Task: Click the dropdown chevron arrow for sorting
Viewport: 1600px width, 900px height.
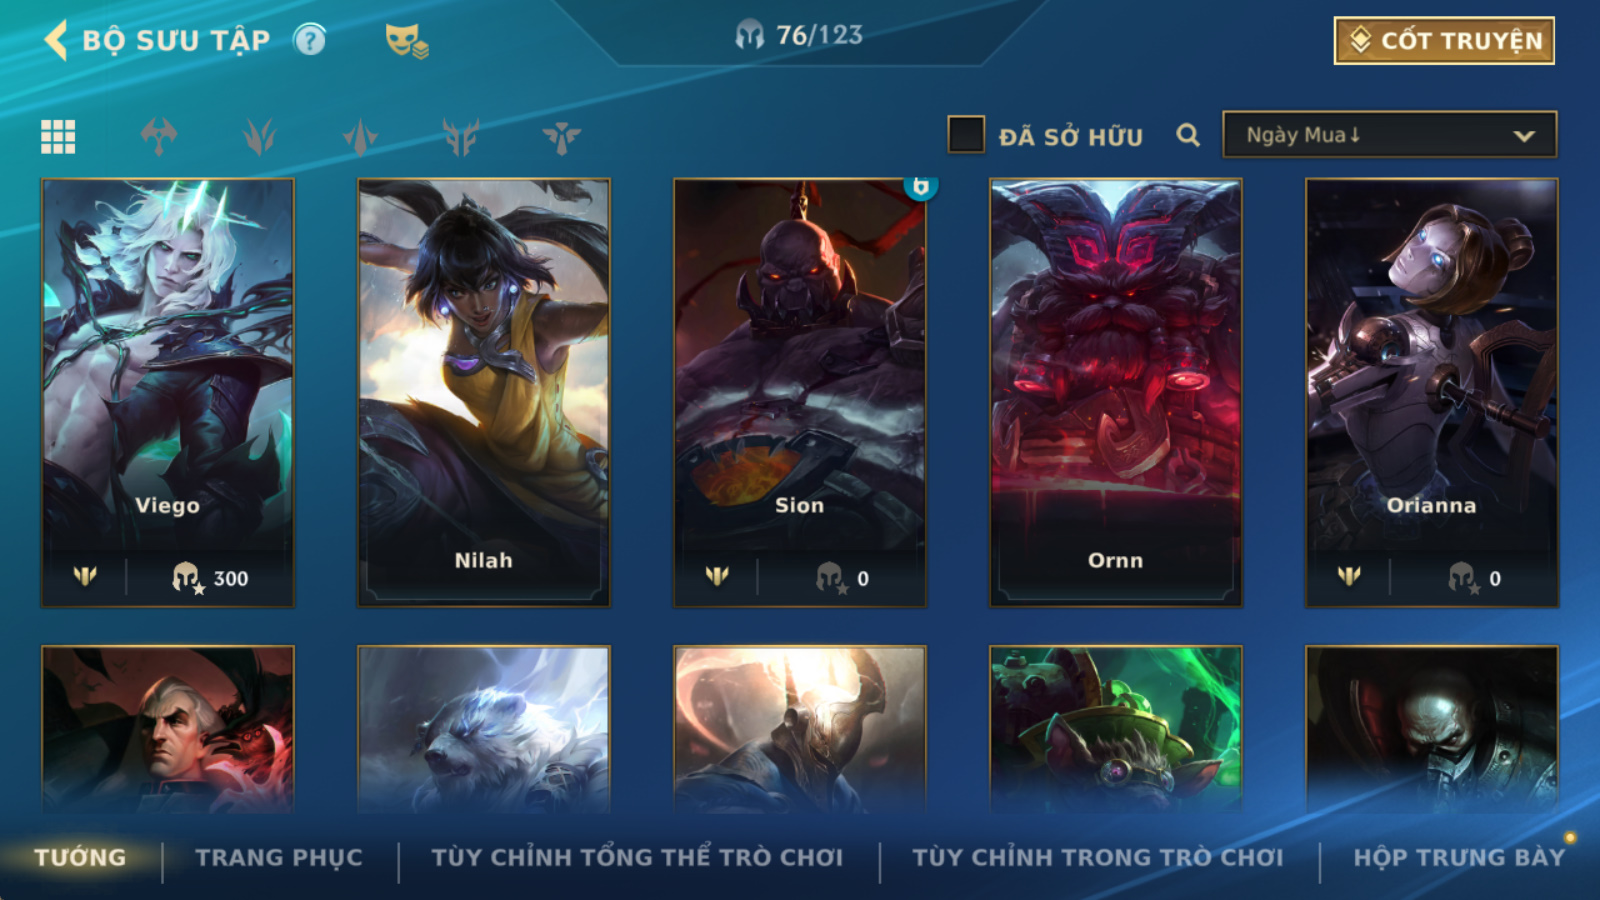Action: pos(1524,136)
